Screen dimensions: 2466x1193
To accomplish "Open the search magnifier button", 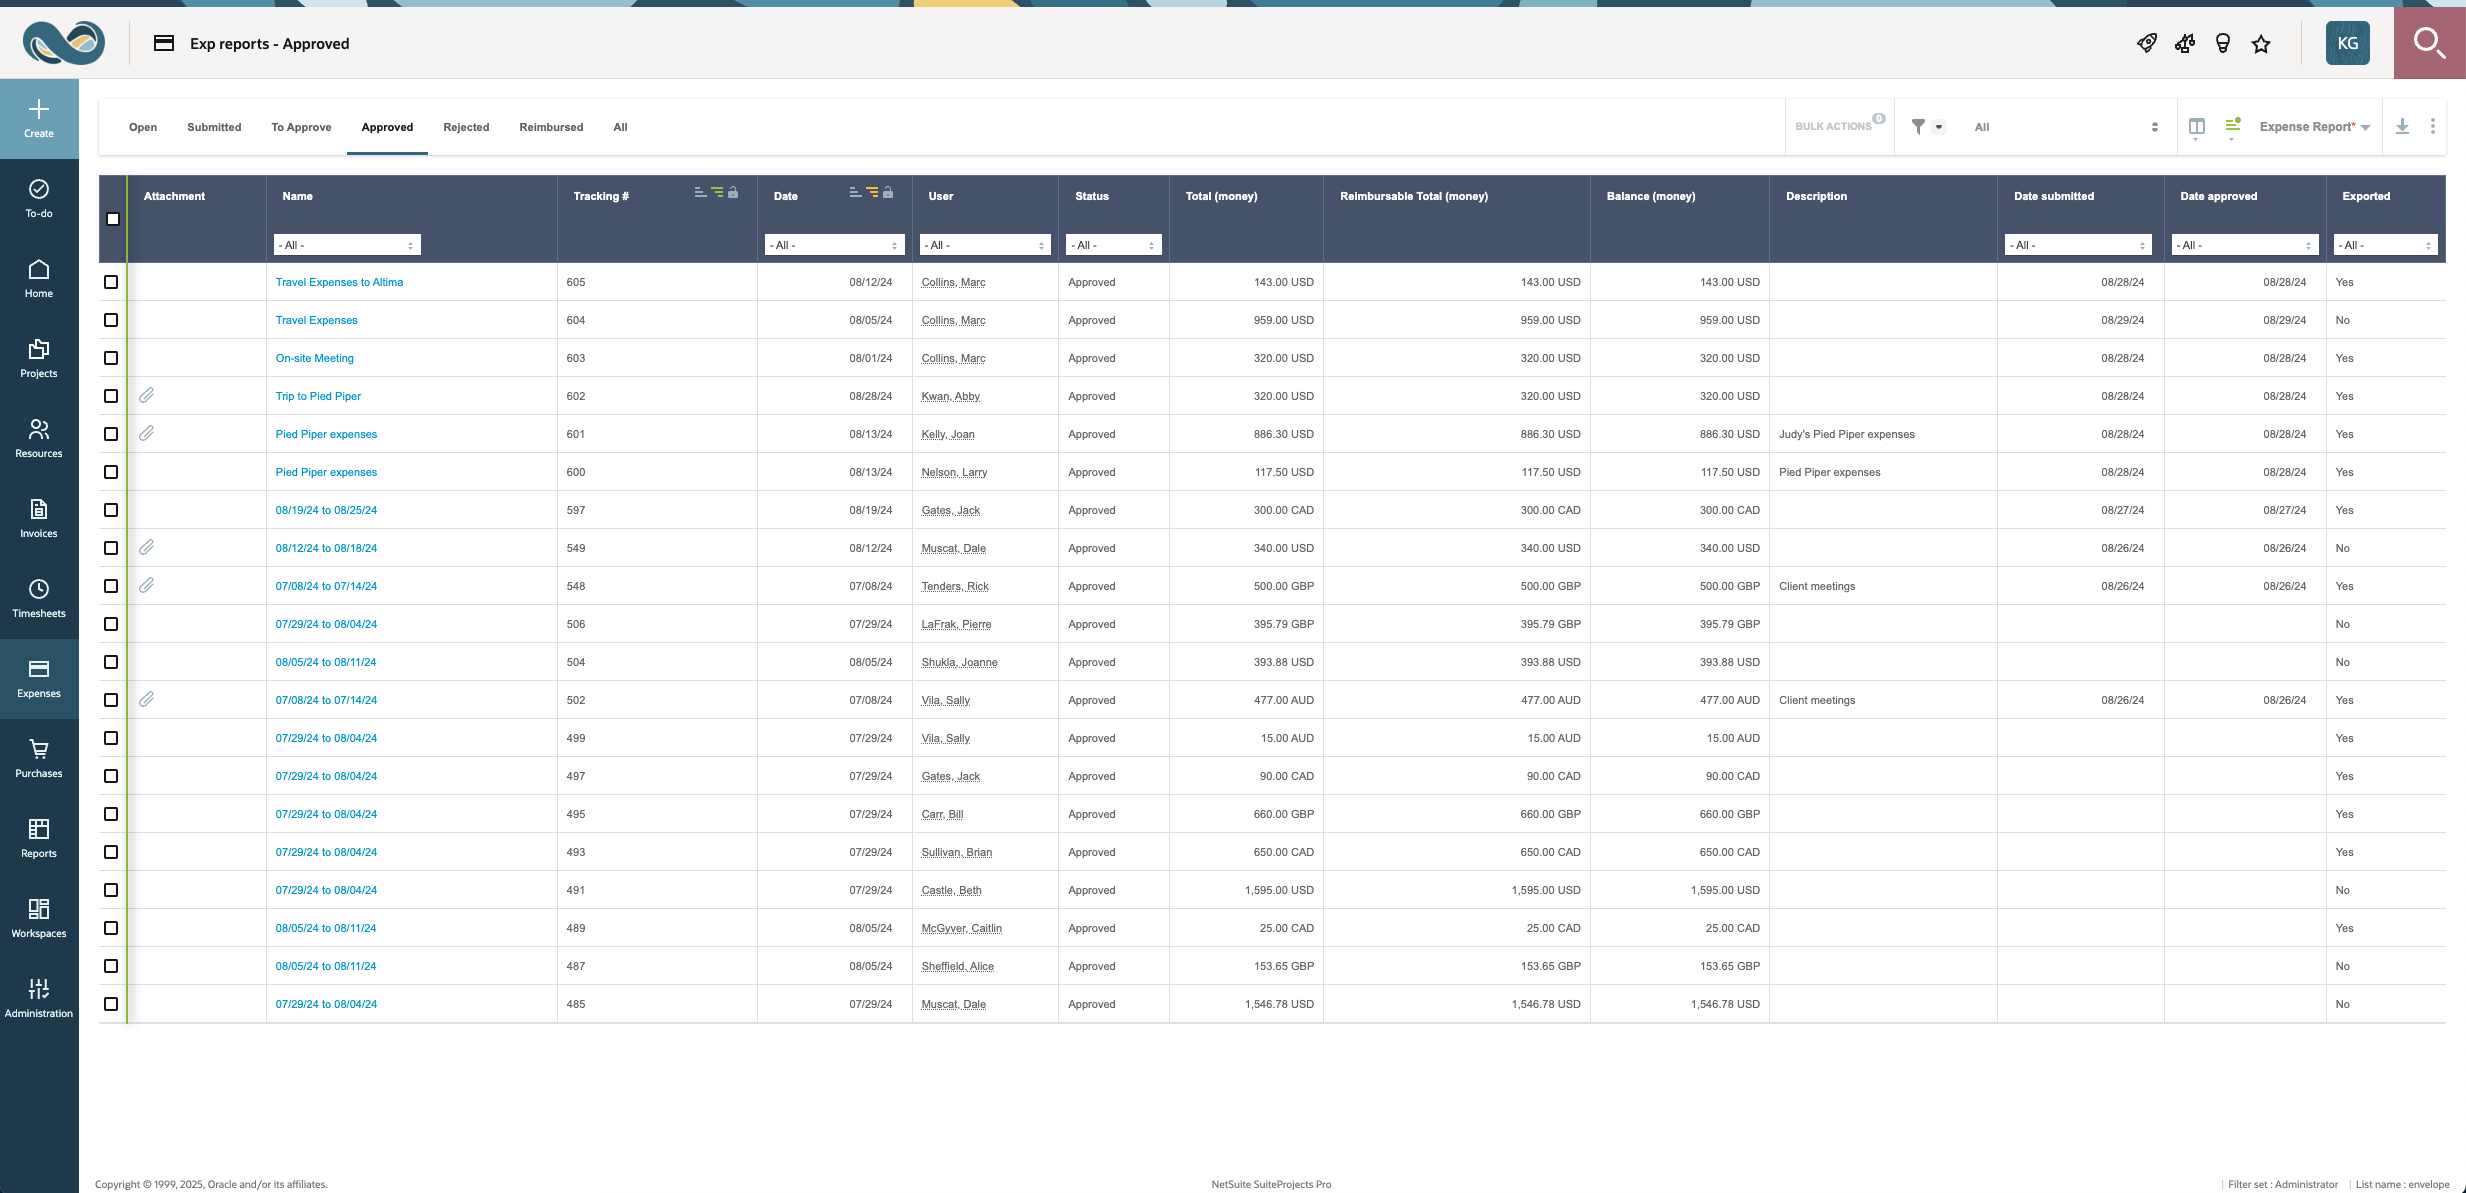I will [x=2429, y=43].
